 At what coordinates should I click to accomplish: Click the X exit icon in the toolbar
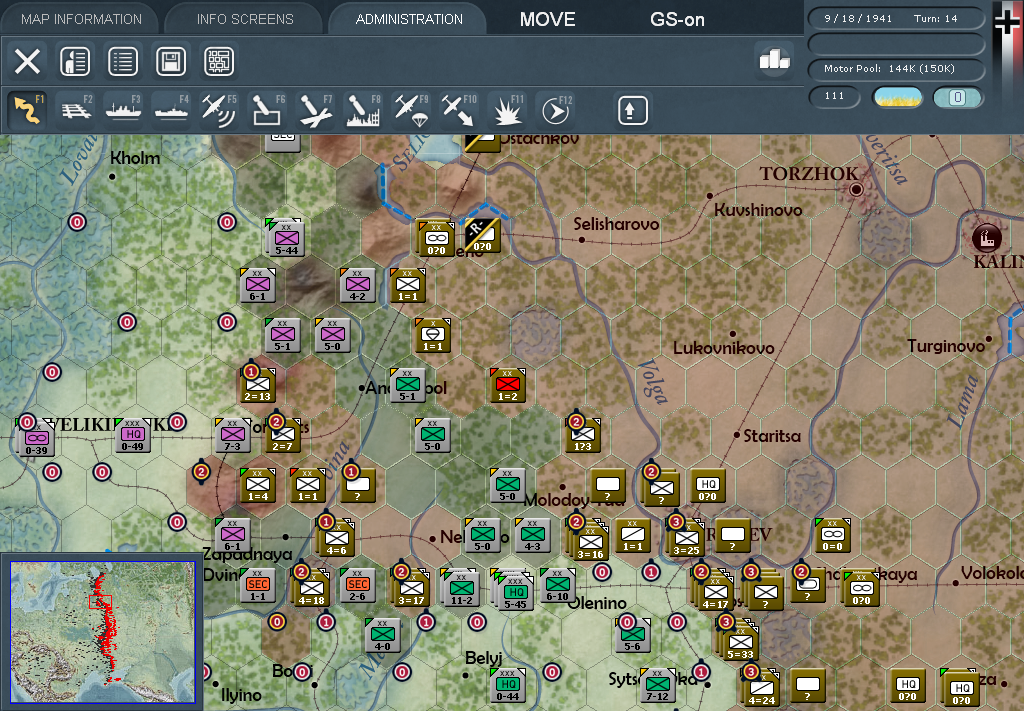coord(27,62)
